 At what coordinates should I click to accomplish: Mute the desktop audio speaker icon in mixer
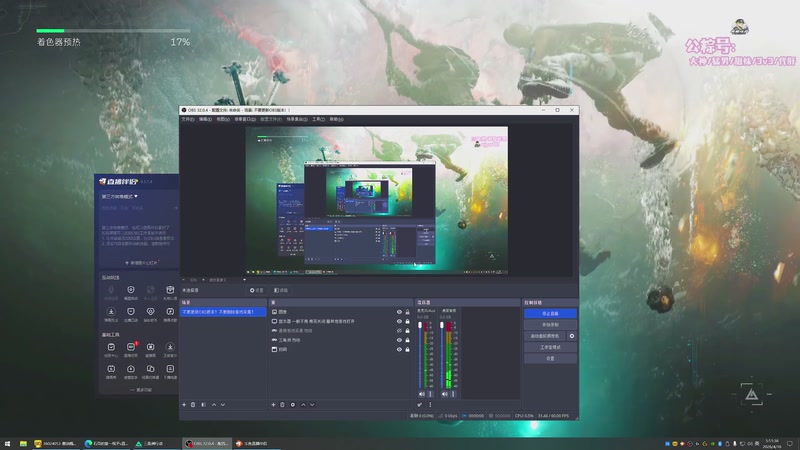421,394
